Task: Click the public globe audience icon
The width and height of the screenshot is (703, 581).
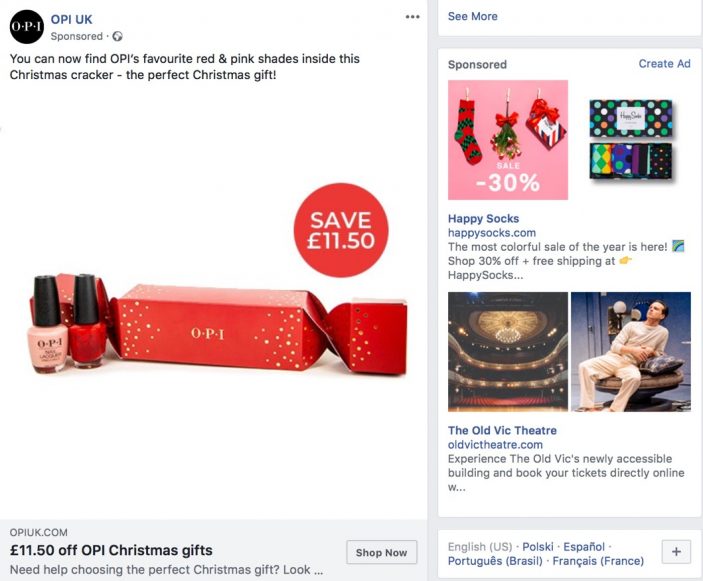Action: click(x=117, y=36)
